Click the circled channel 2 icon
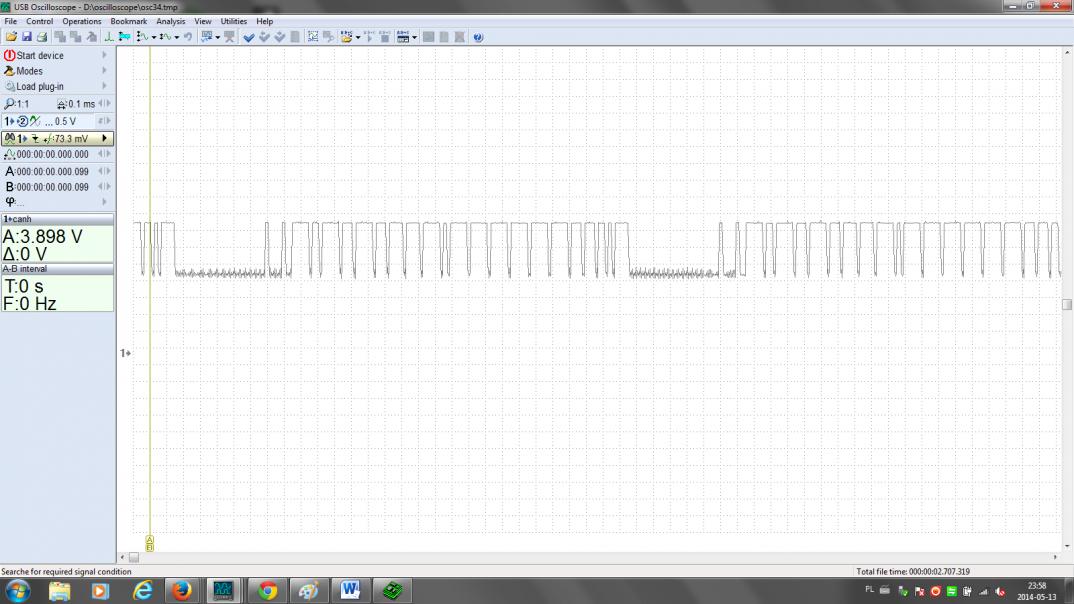The width and height of the screenshot is (1074, 604). (x=23, y=121)
